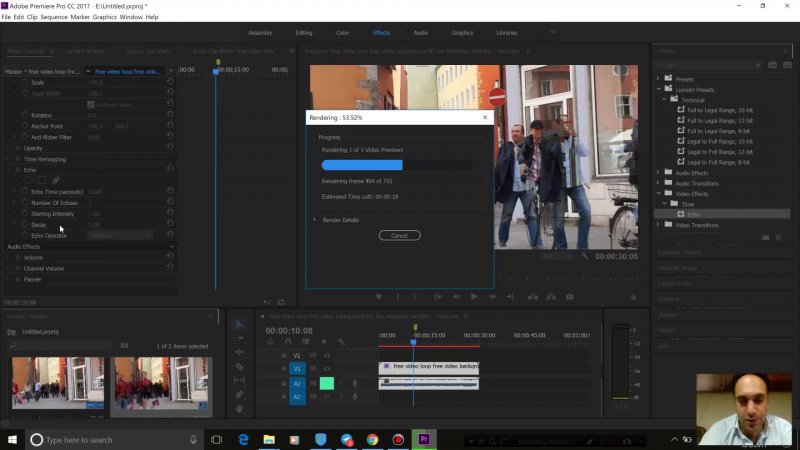Viewport: 800px width, 450px height.
Task: Select the Selection tool in timeline toolbar
Action: [x=239, y=324]
